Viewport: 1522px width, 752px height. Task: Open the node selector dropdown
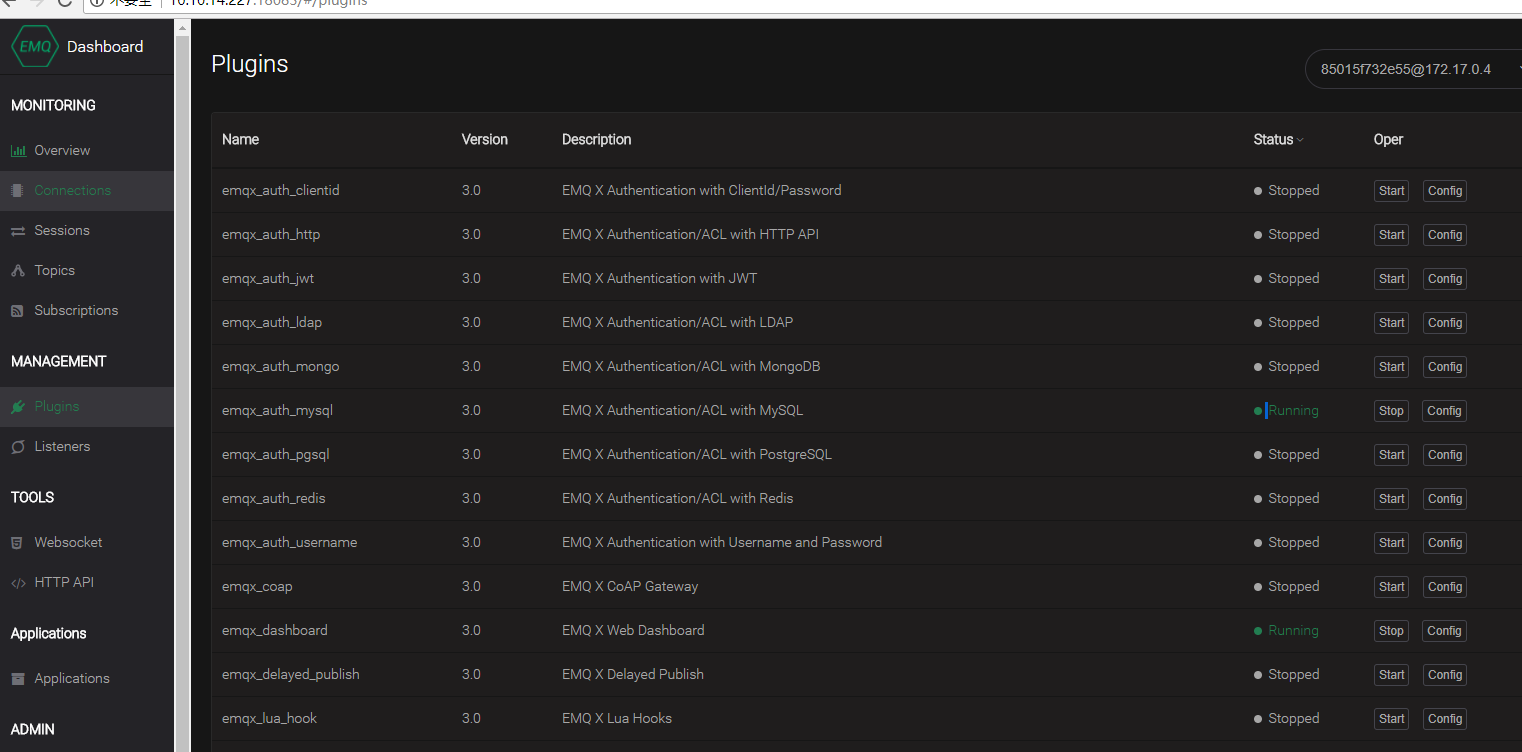pyautogui.click(x=1413, y=69)
